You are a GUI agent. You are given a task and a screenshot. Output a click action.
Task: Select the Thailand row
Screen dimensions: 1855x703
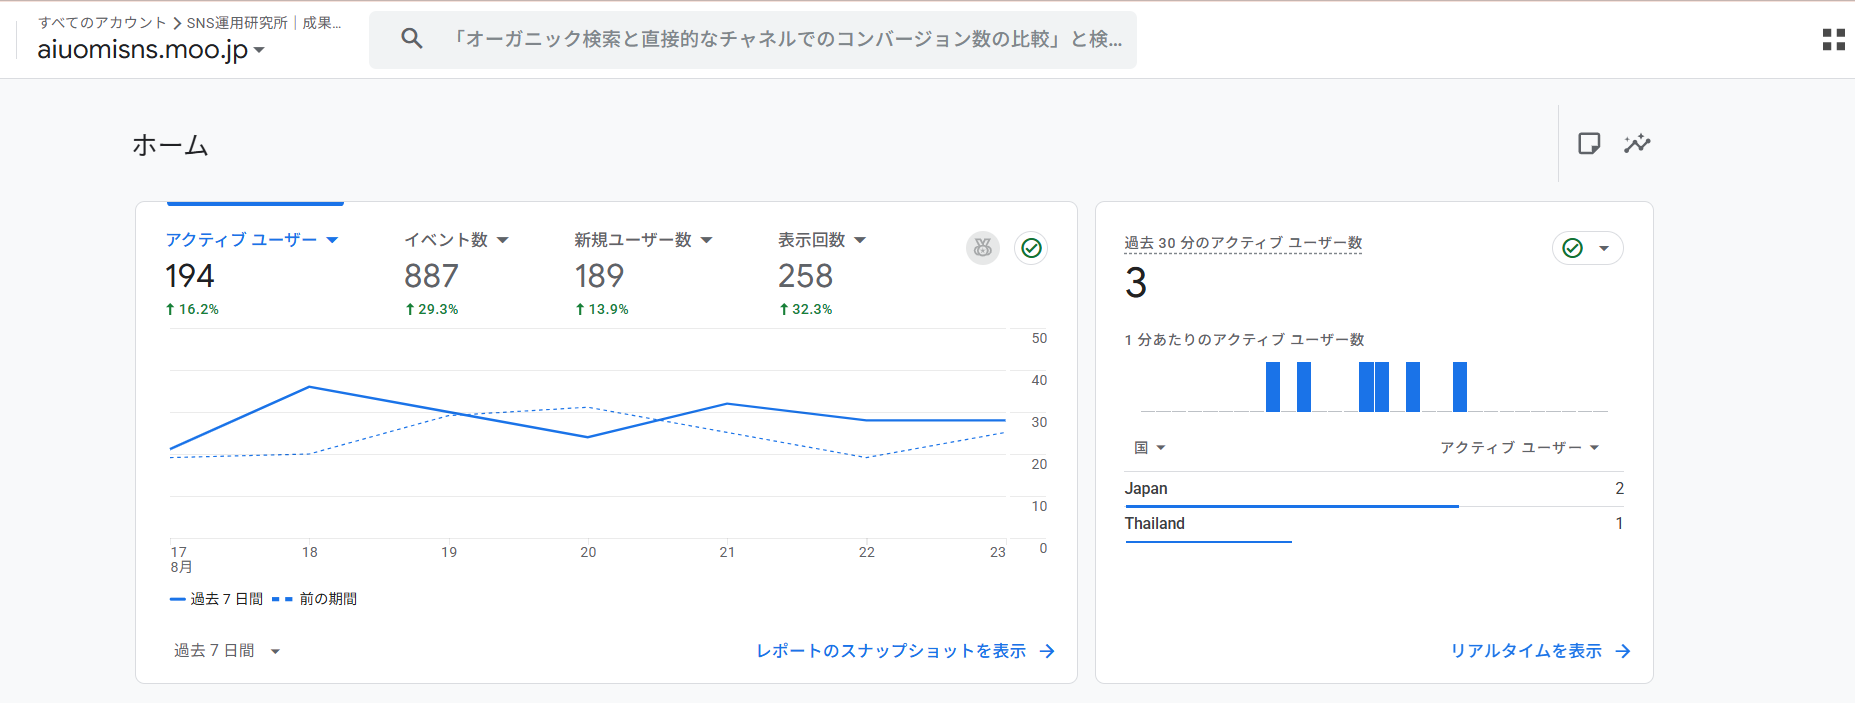1374,524
